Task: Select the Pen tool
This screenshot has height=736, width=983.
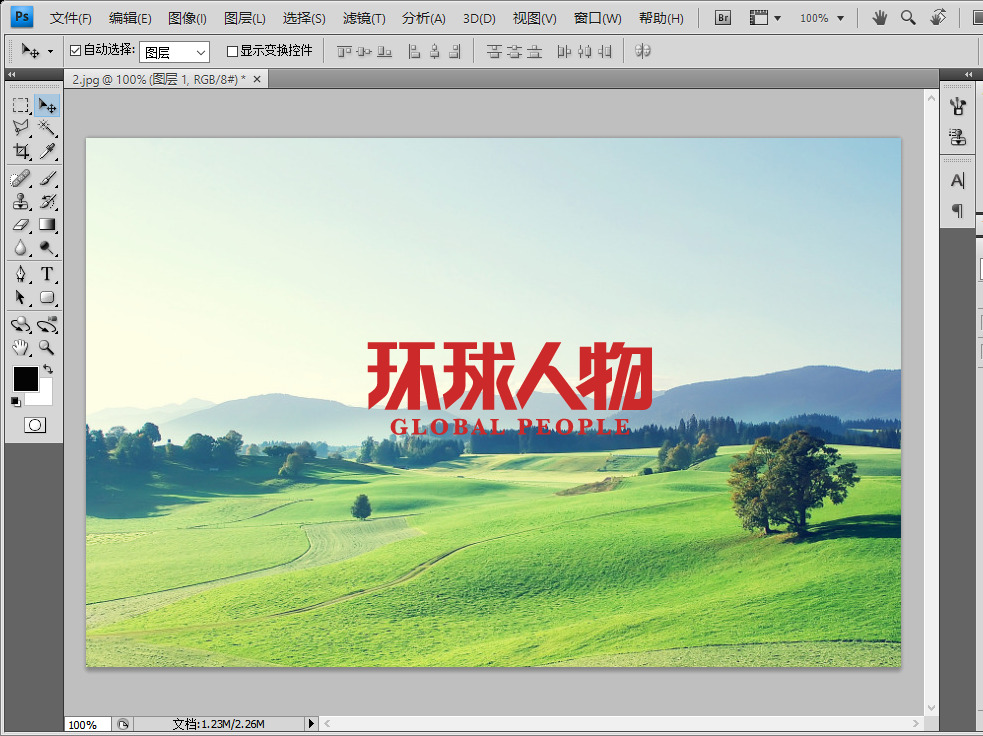Action: [21, 274]
